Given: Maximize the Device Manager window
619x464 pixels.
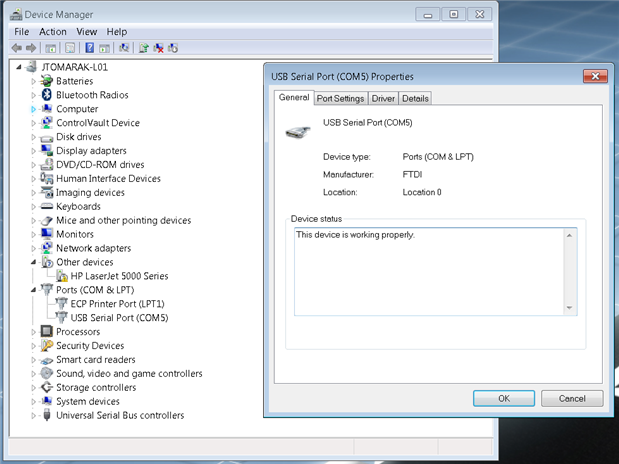Looking at the screenshot, I should (454, 15).
